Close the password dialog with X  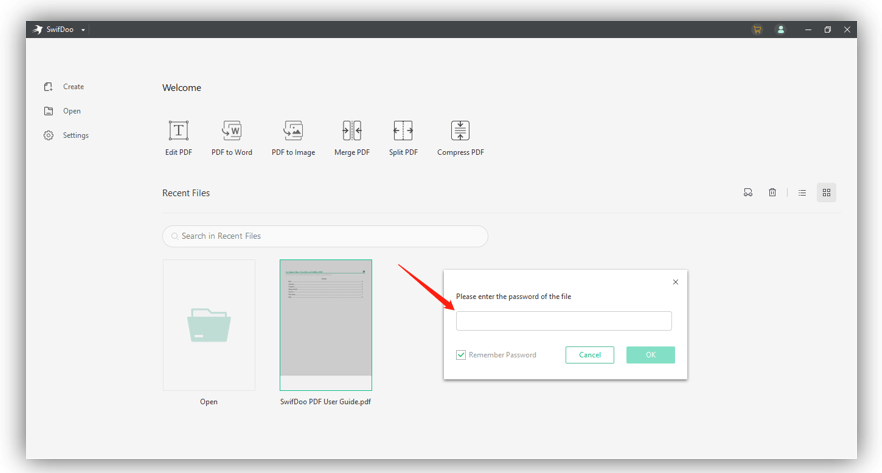point(676,282)
